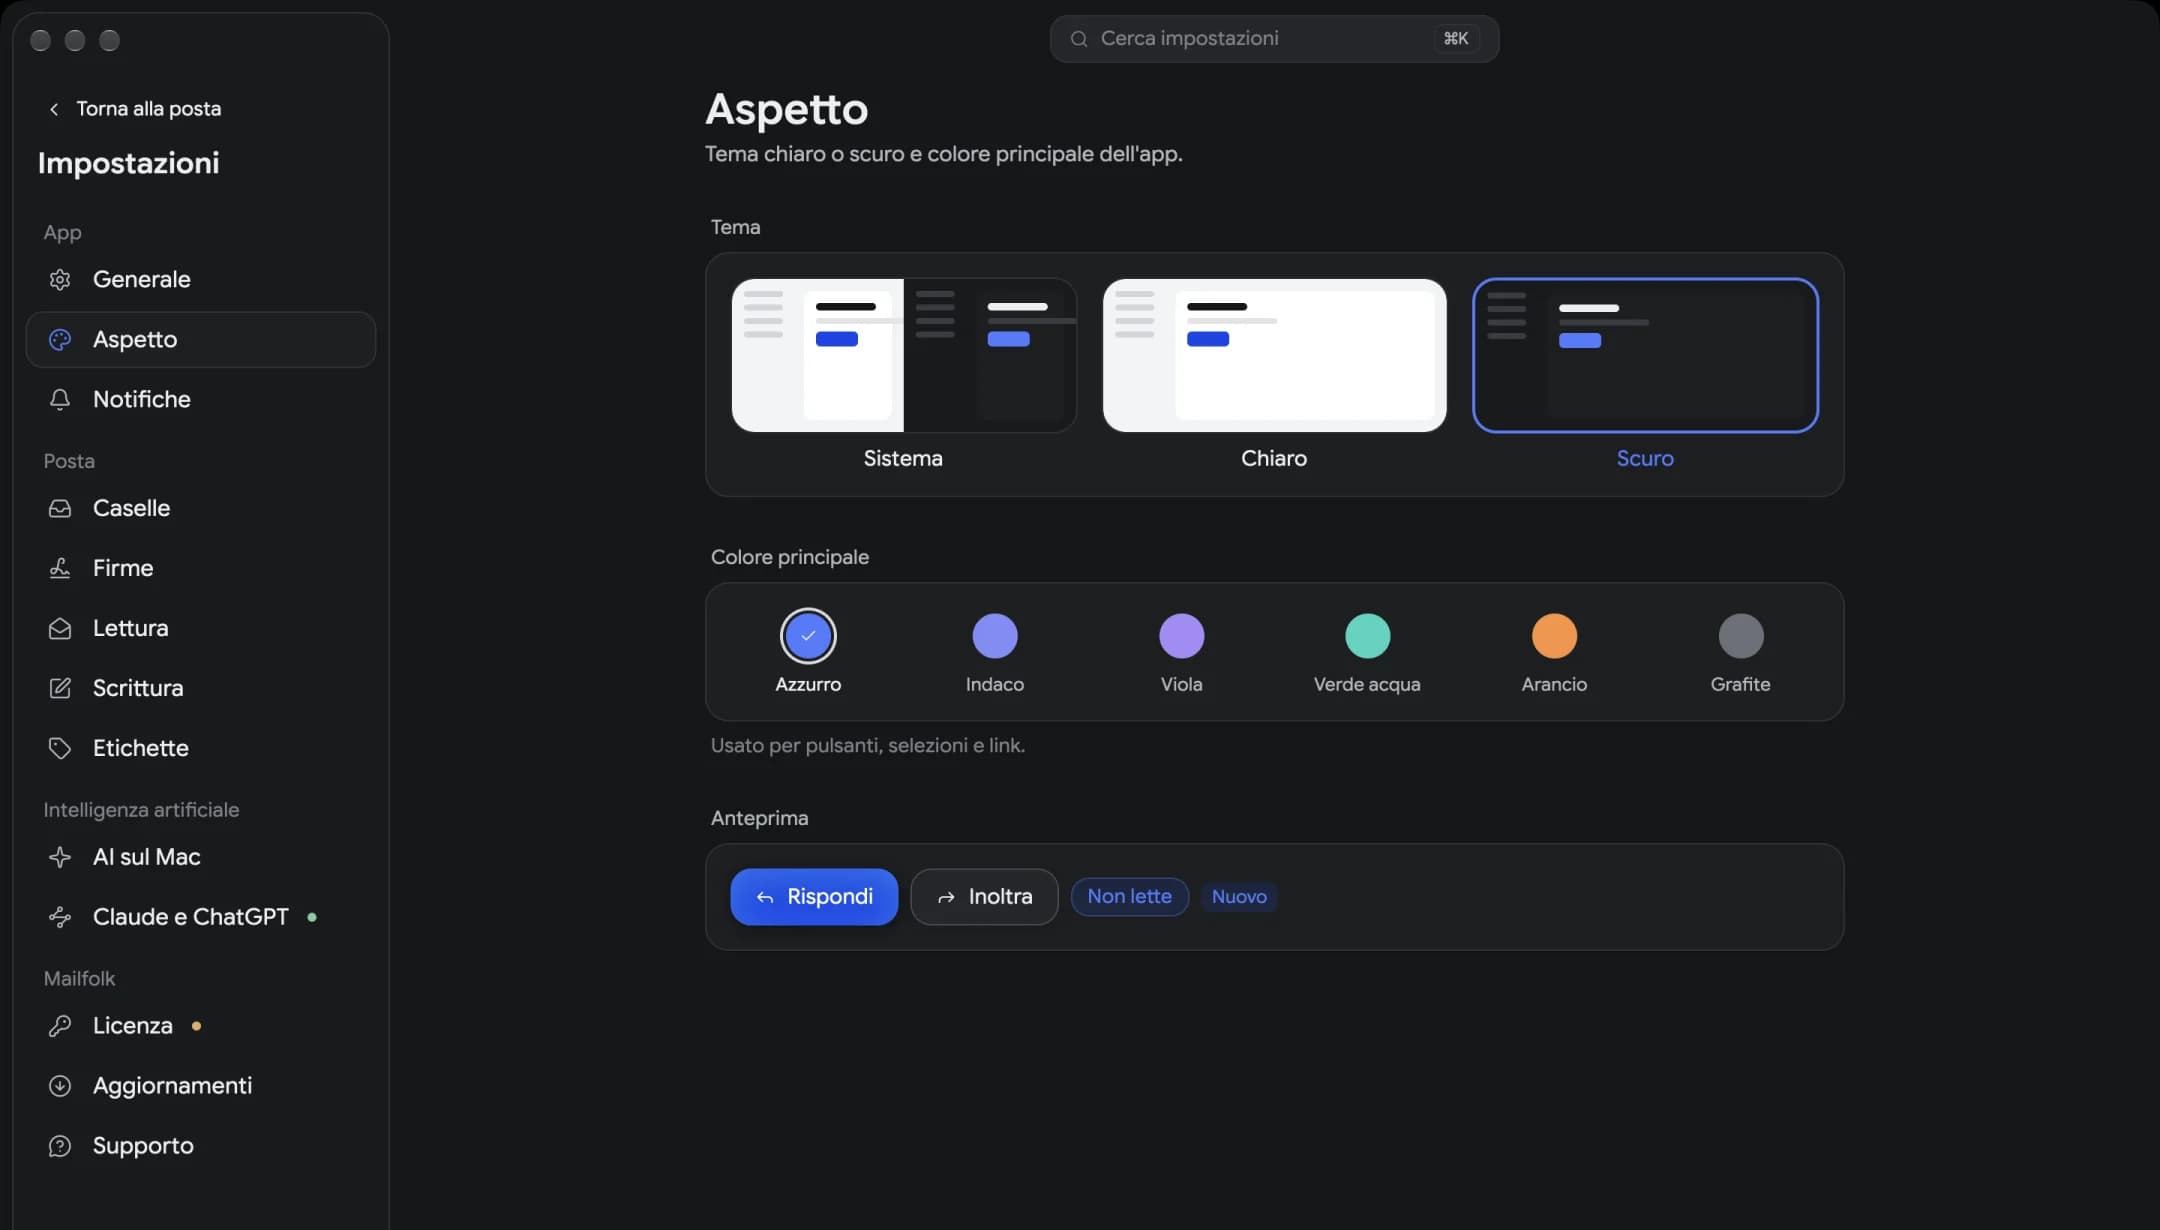Go to the Caselle settings page
Screen dimensions: 2160x1230
[x=201, y=508]
